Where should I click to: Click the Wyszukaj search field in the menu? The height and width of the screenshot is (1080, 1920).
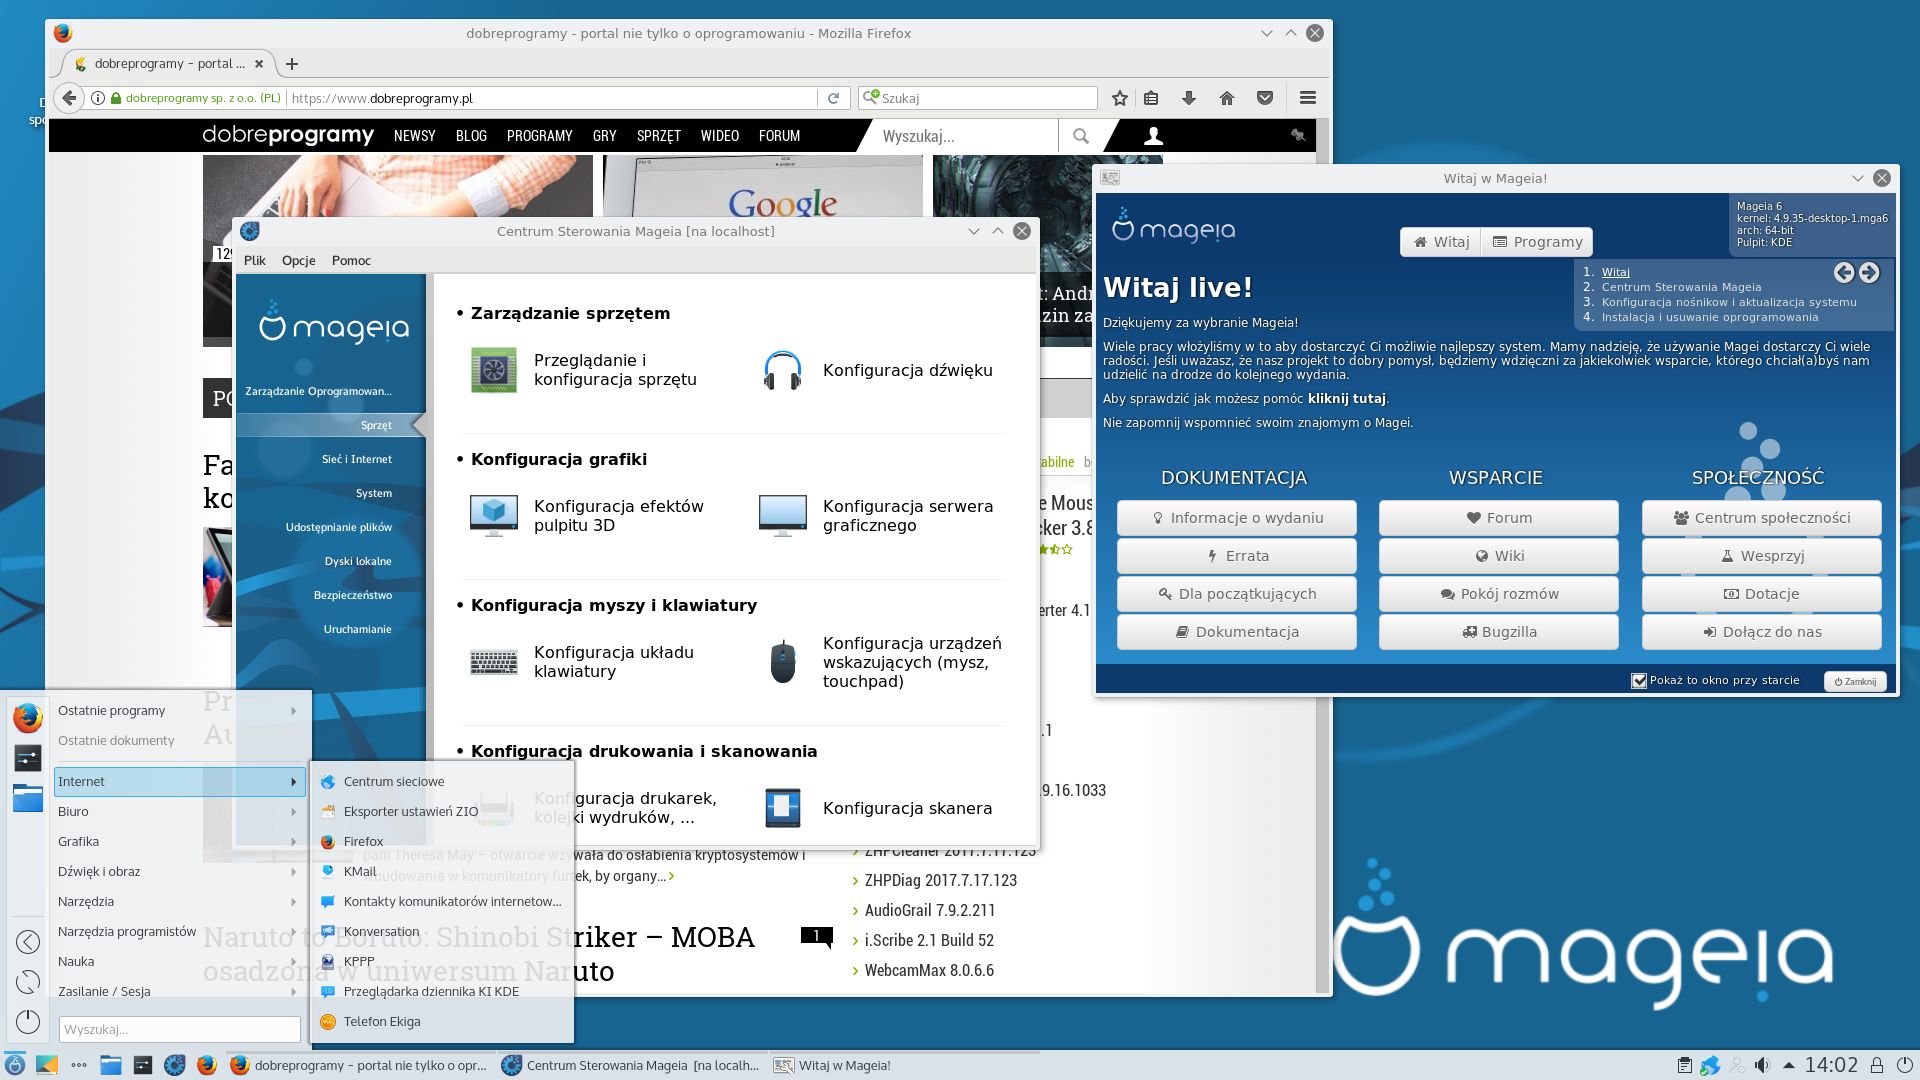tap(180, 1029)
